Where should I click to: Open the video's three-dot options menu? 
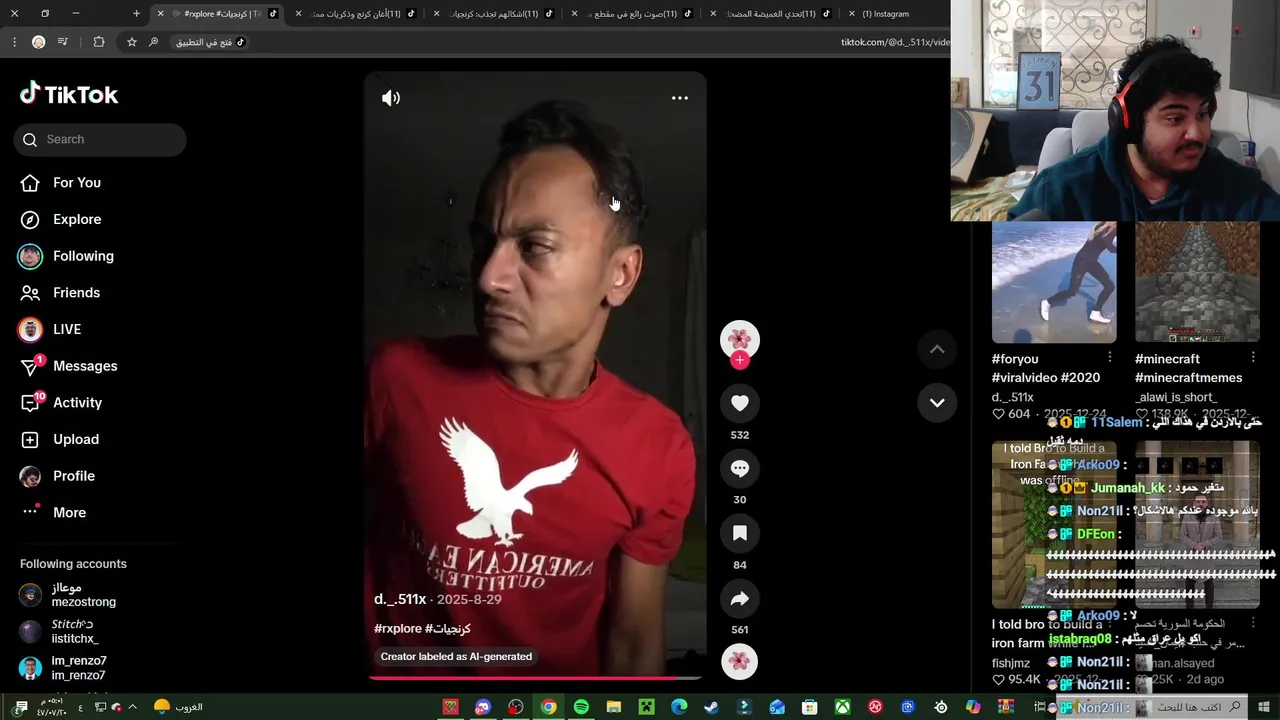[x=680, y=98]
